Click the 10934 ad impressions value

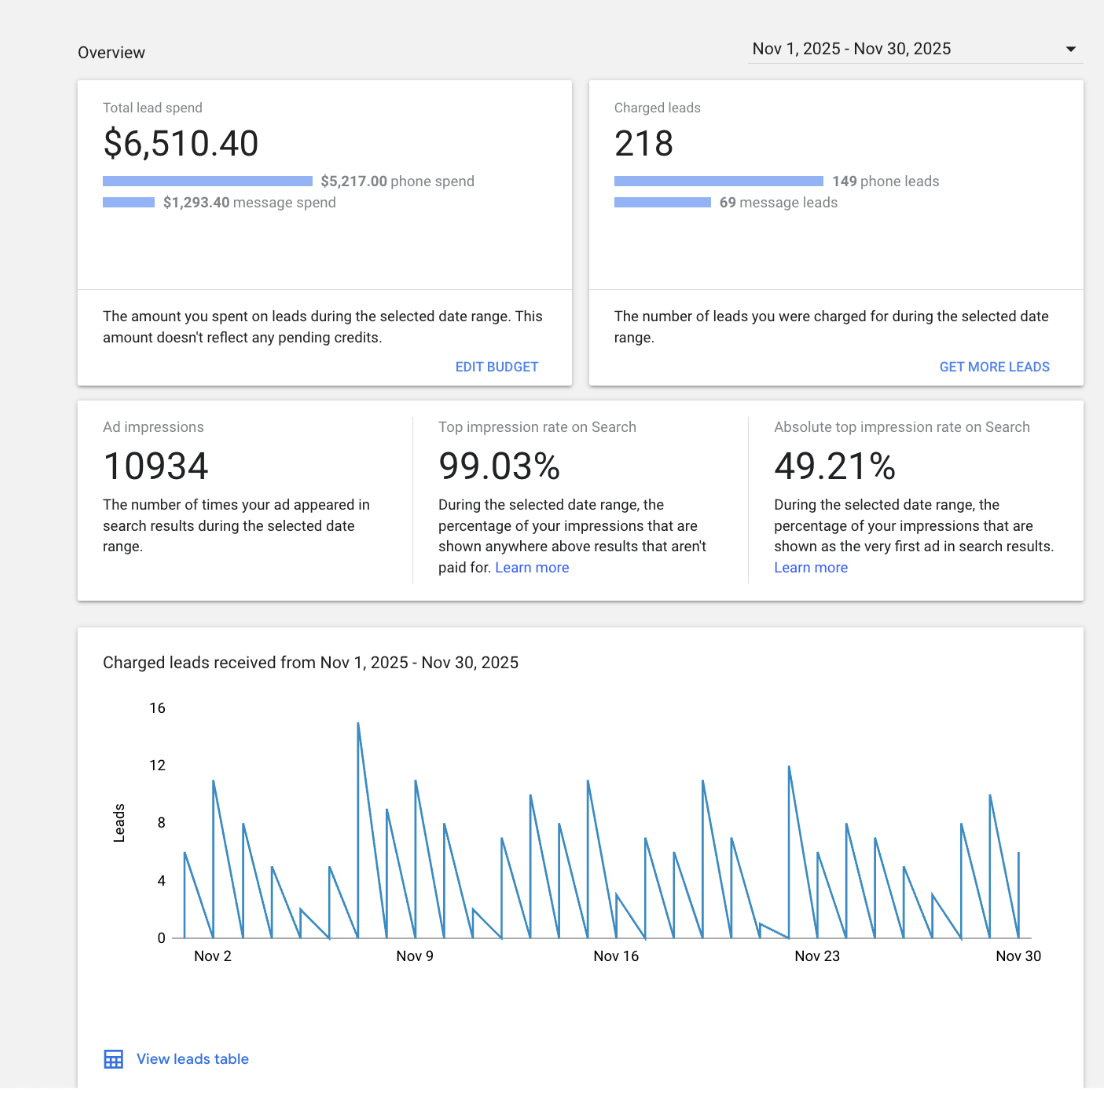(x=156, y=466)
